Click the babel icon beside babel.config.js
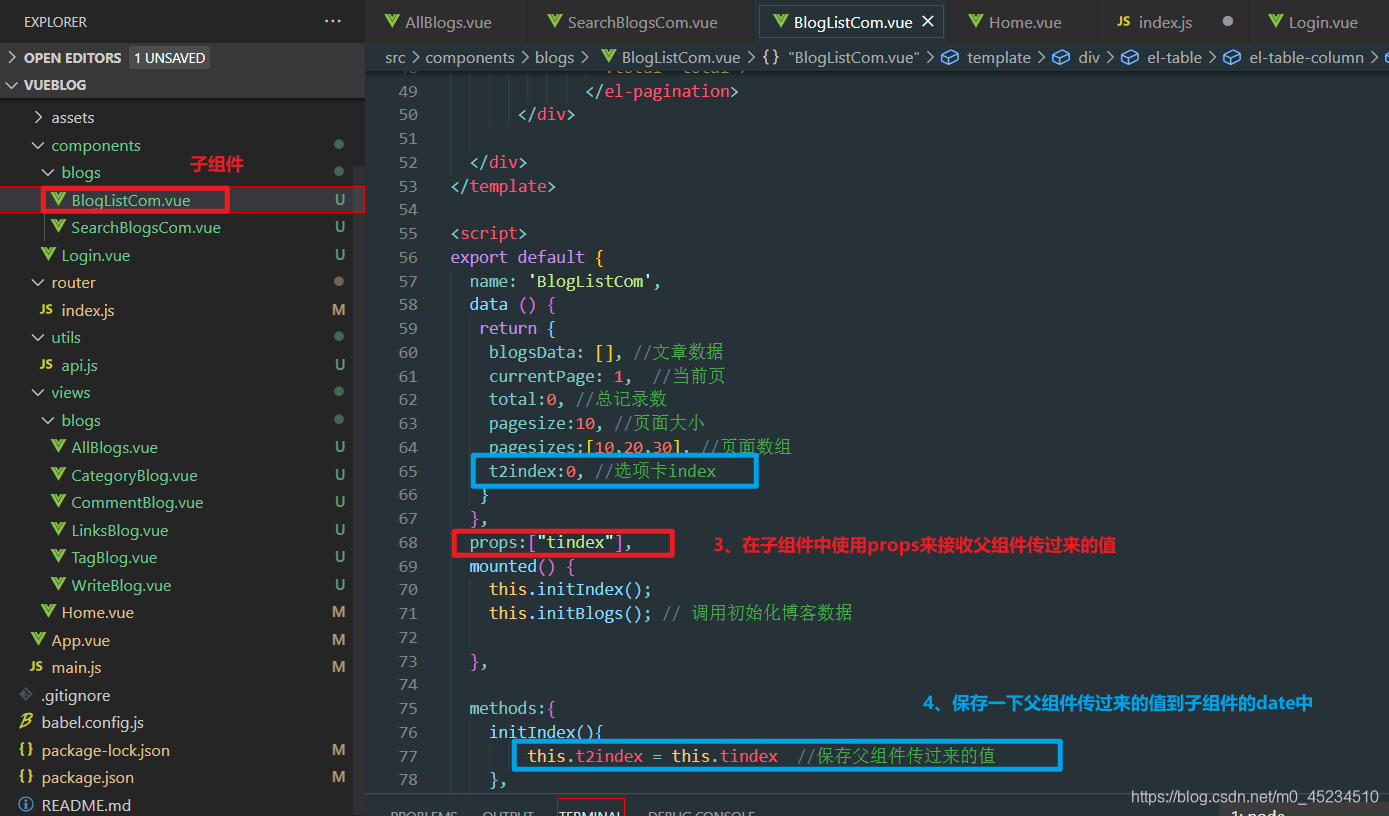Image resolution: width=1389 pixels, height=816 pixels. (x=26, y=722)
